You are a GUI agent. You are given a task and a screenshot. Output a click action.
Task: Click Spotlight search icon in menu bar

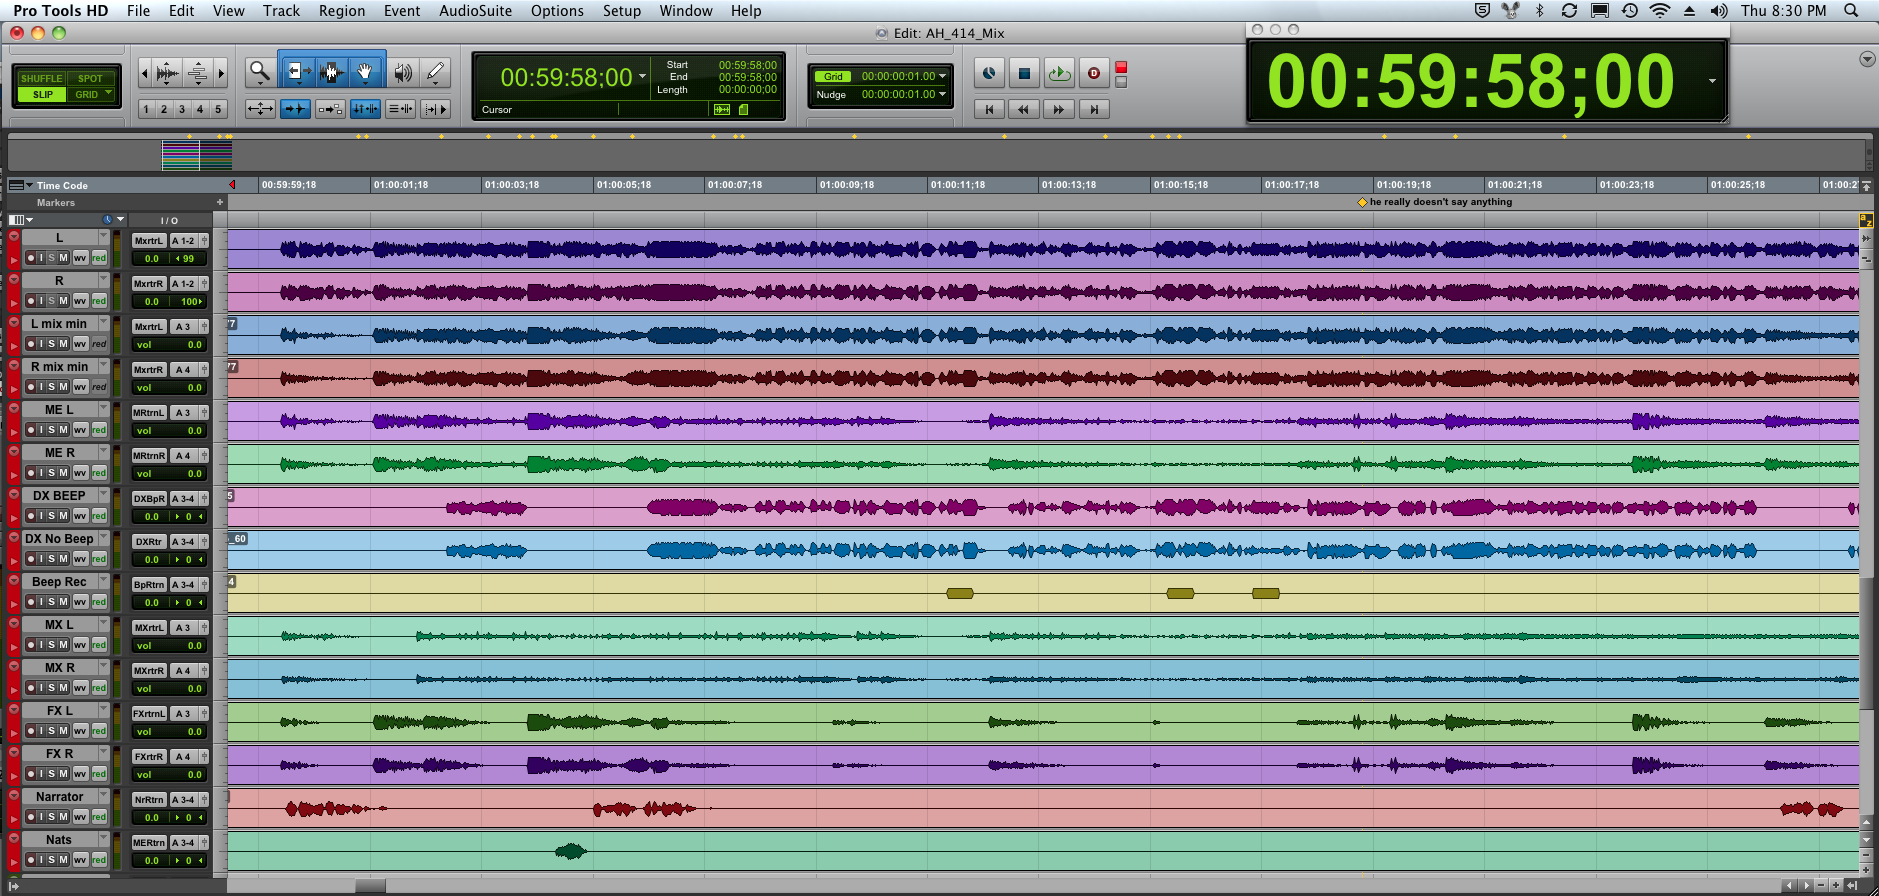click(1851, 11)
